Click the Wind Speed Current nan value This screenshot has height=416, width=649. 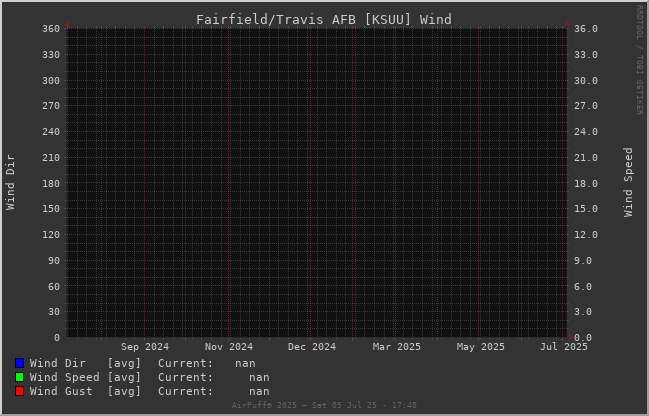pos(259,377)
